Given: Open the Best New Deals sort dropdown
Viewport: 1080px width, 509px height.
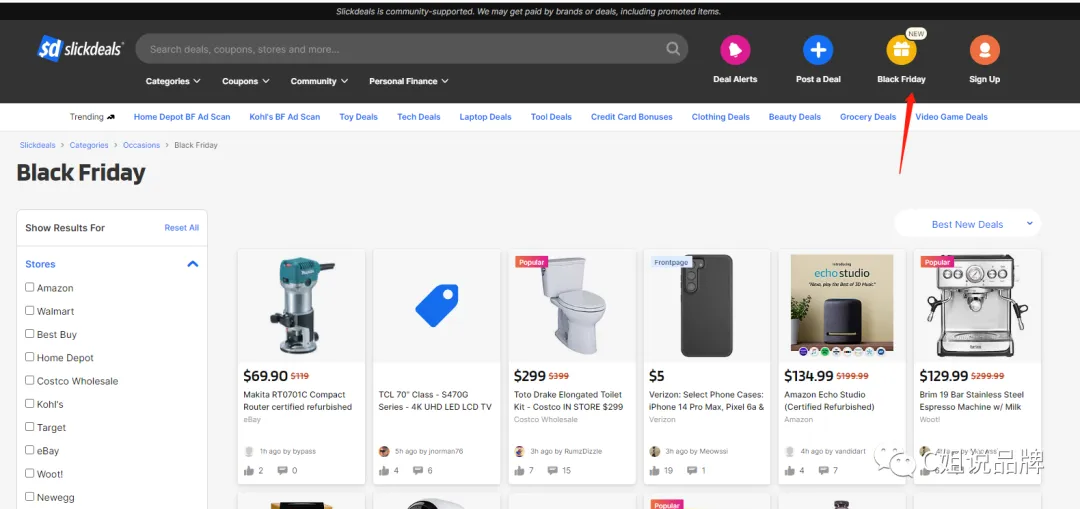Looking at the screenshot, I should click(x=968, y=224).
